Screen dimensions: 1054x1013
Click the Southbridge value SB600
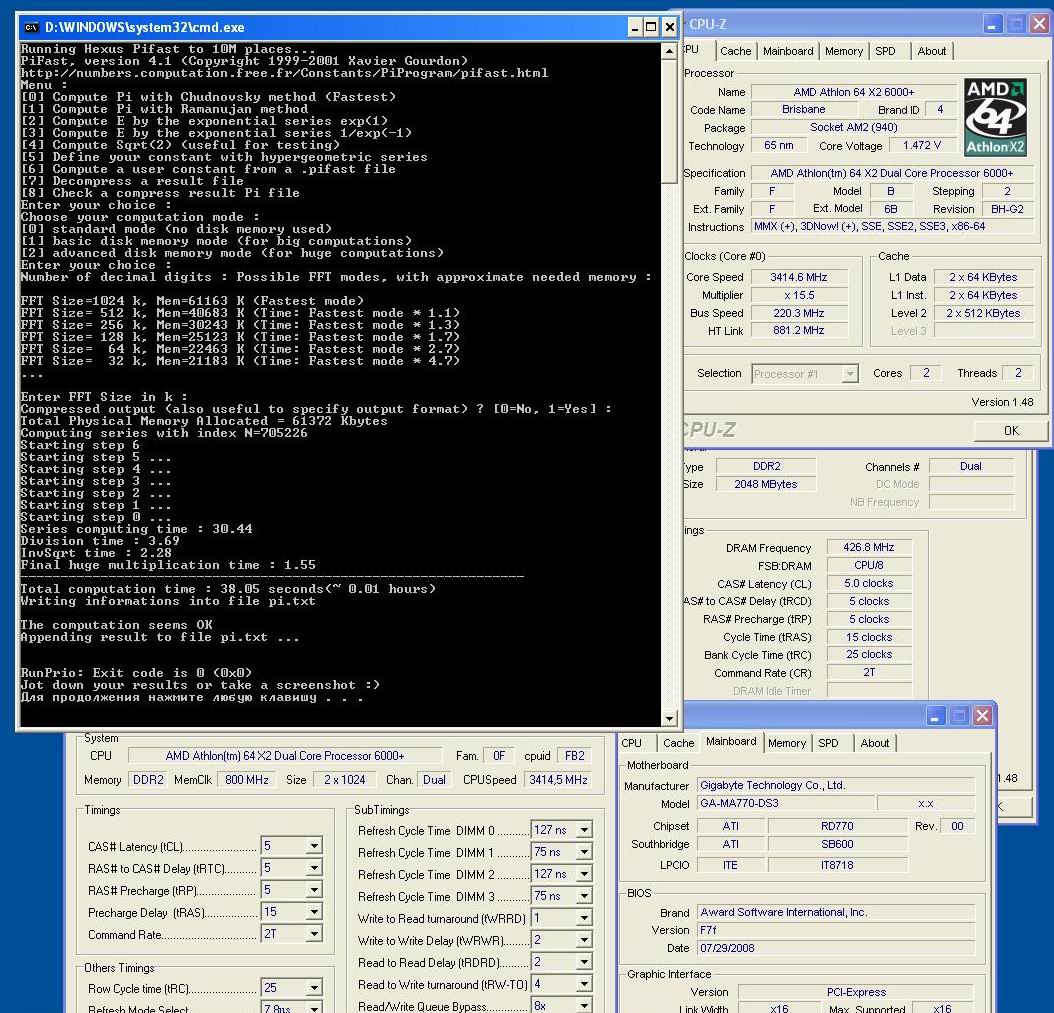click(x=837, y=844)
